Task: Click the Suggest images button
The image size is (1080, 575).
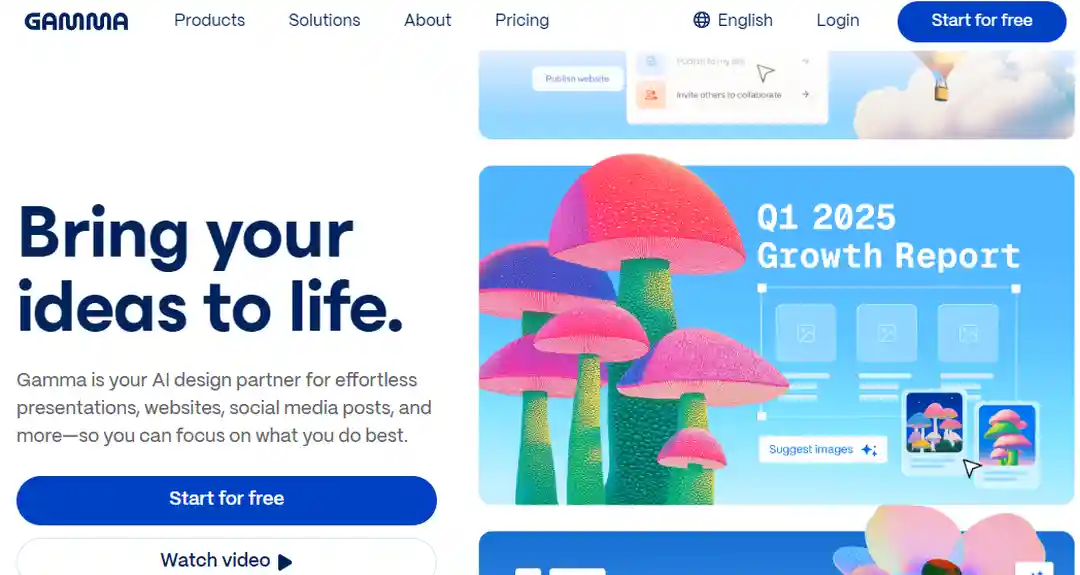Action: tap(823, 450)
